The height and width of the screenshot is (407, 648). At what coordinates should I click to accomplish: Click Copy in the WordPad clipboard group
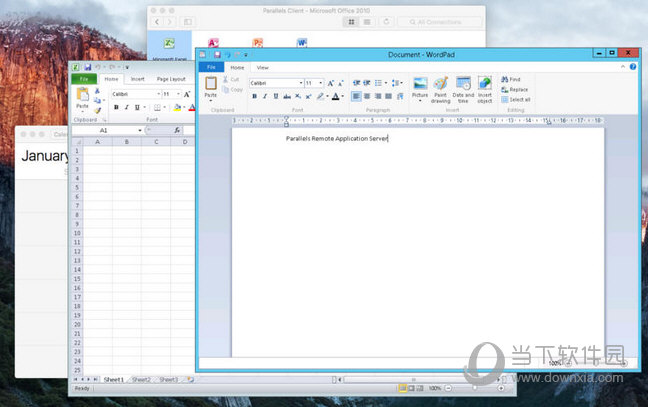point(232,89)
